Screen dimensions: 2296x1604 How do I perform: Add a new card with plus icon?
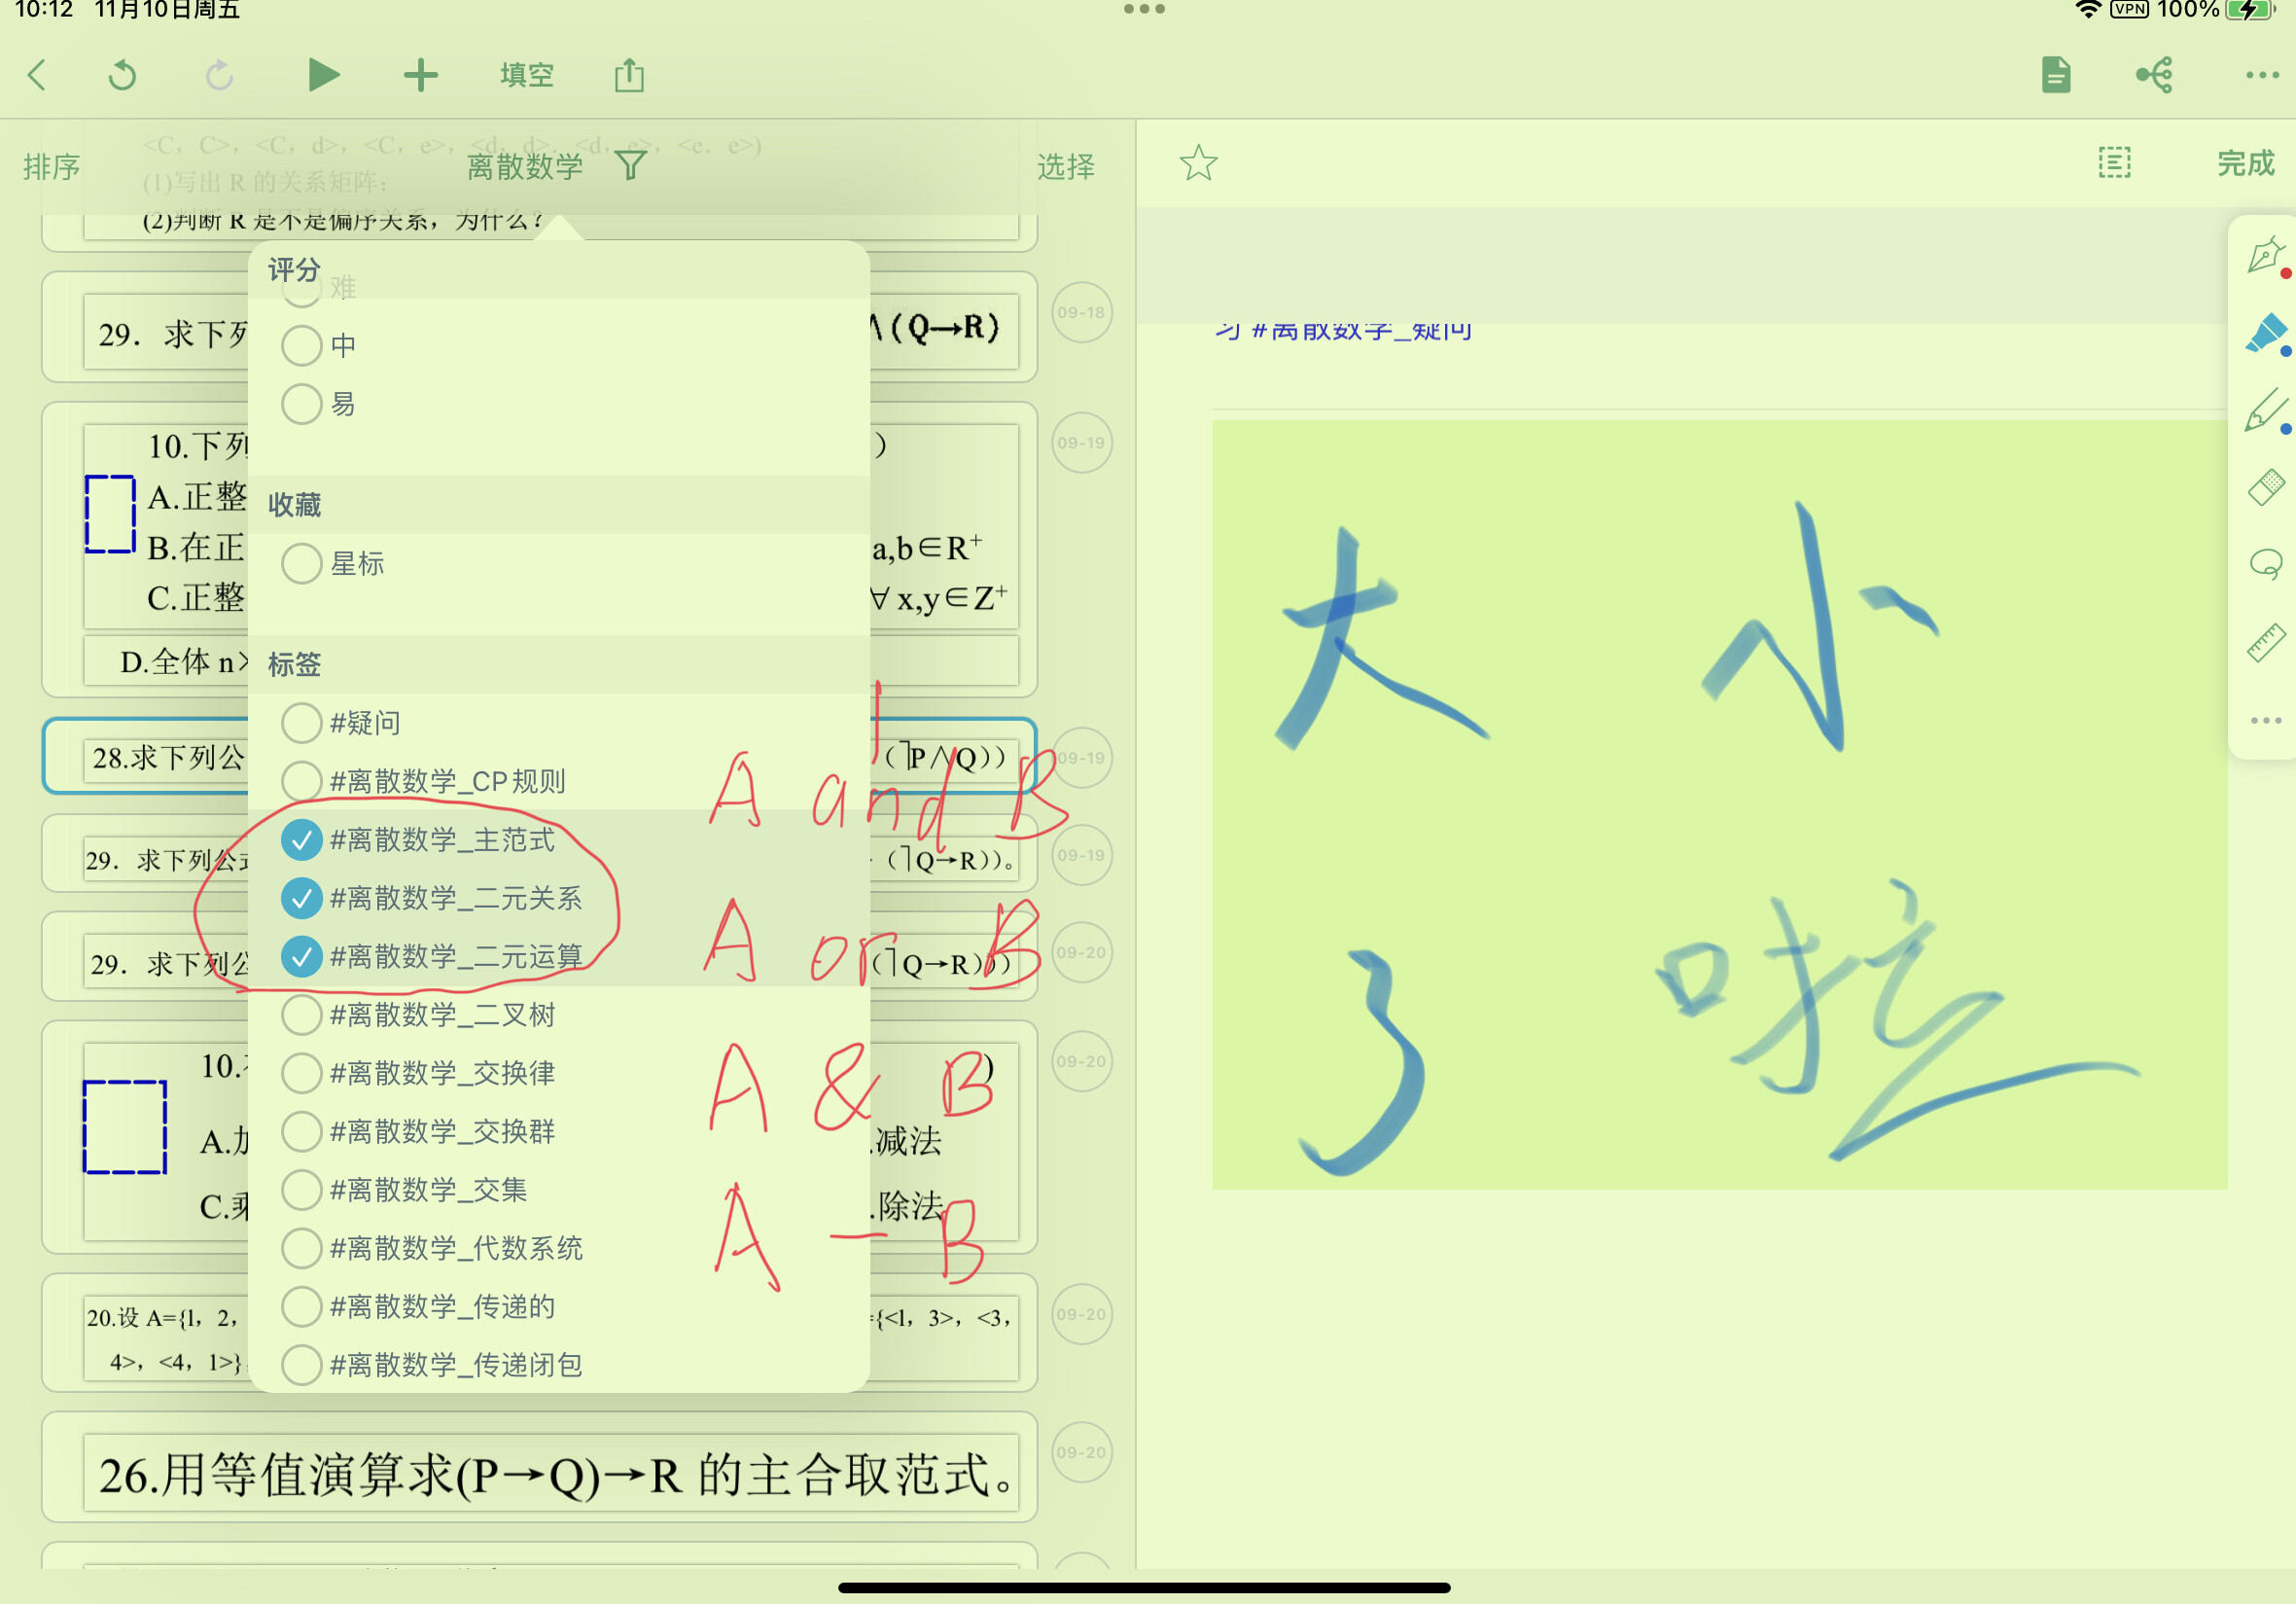pyautogui.click(x=421, y=75)
